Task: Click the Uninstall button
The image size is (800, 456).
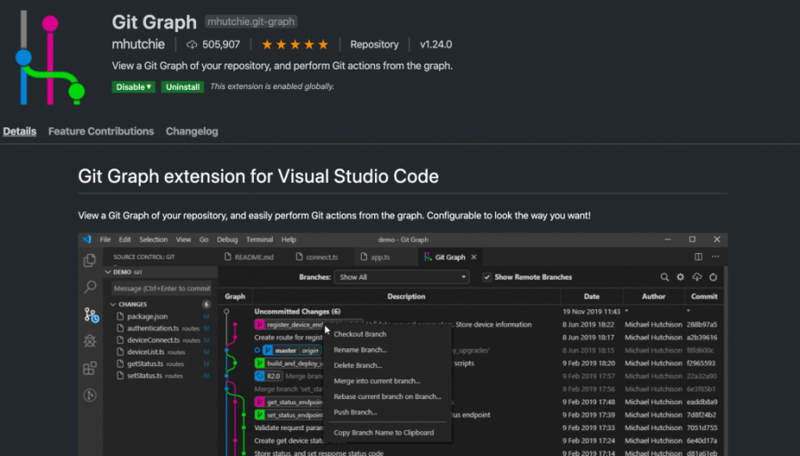Action: click(x=183, y=87)
